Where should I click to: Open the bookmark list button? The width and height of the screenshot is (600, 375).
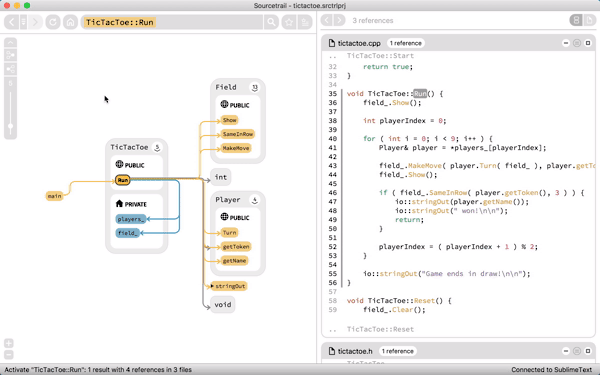305,22
